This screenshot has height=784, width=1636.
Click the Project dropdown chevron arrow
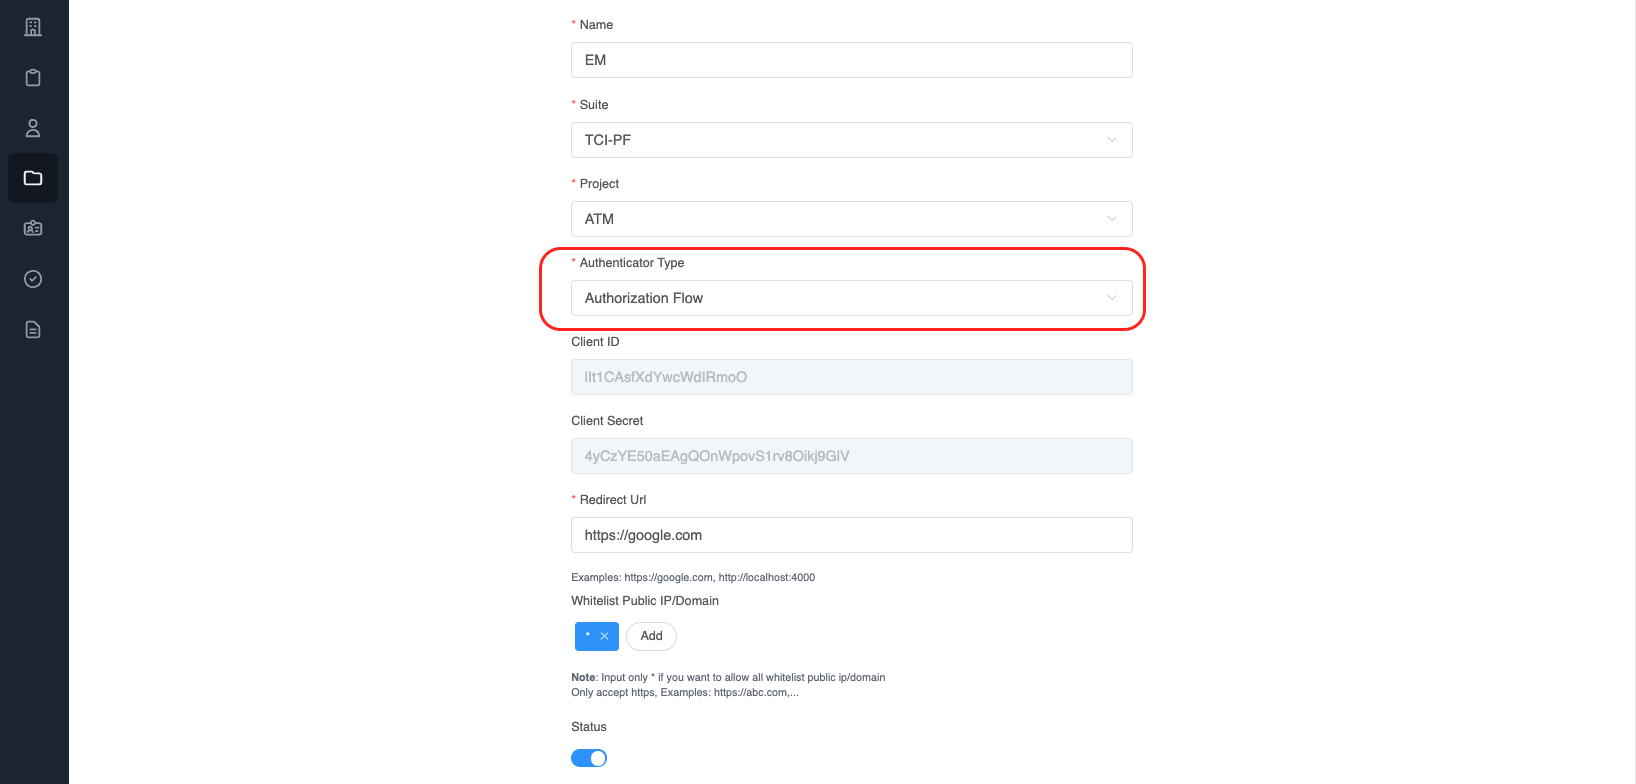pos(1112,219)
